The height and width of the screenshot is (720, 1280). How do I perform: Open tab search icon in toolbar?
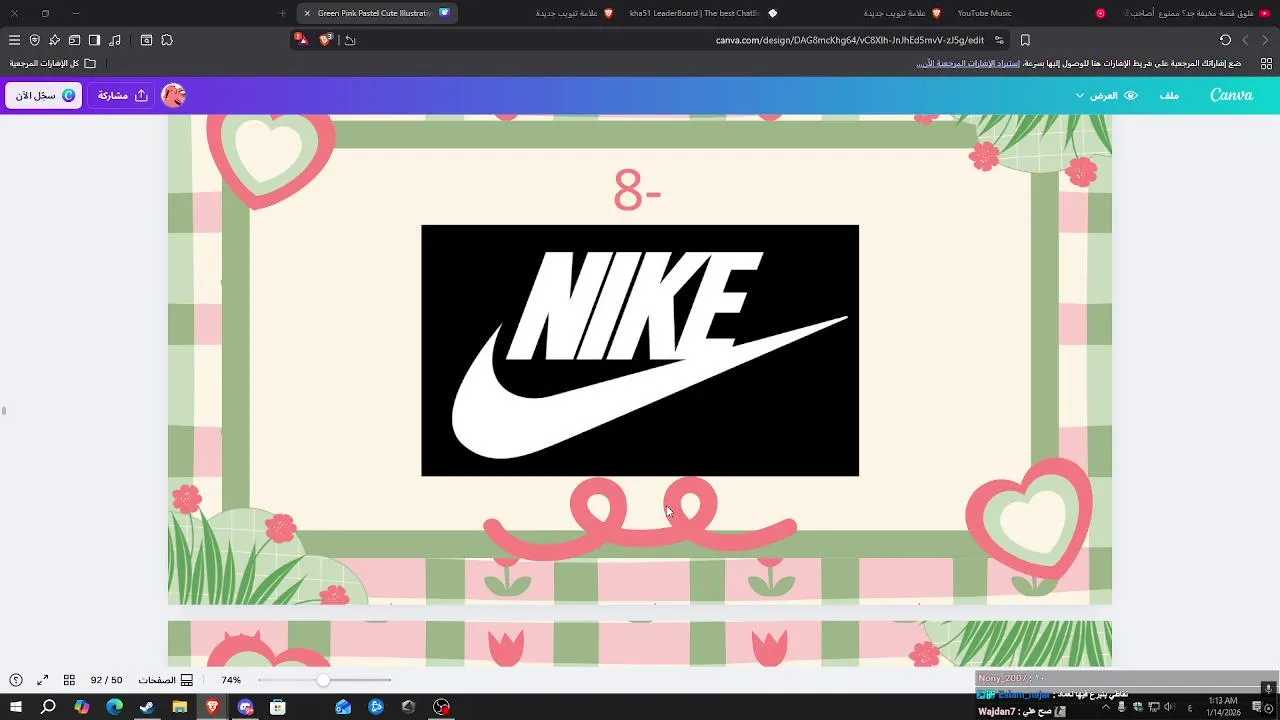tap(146, 40)
